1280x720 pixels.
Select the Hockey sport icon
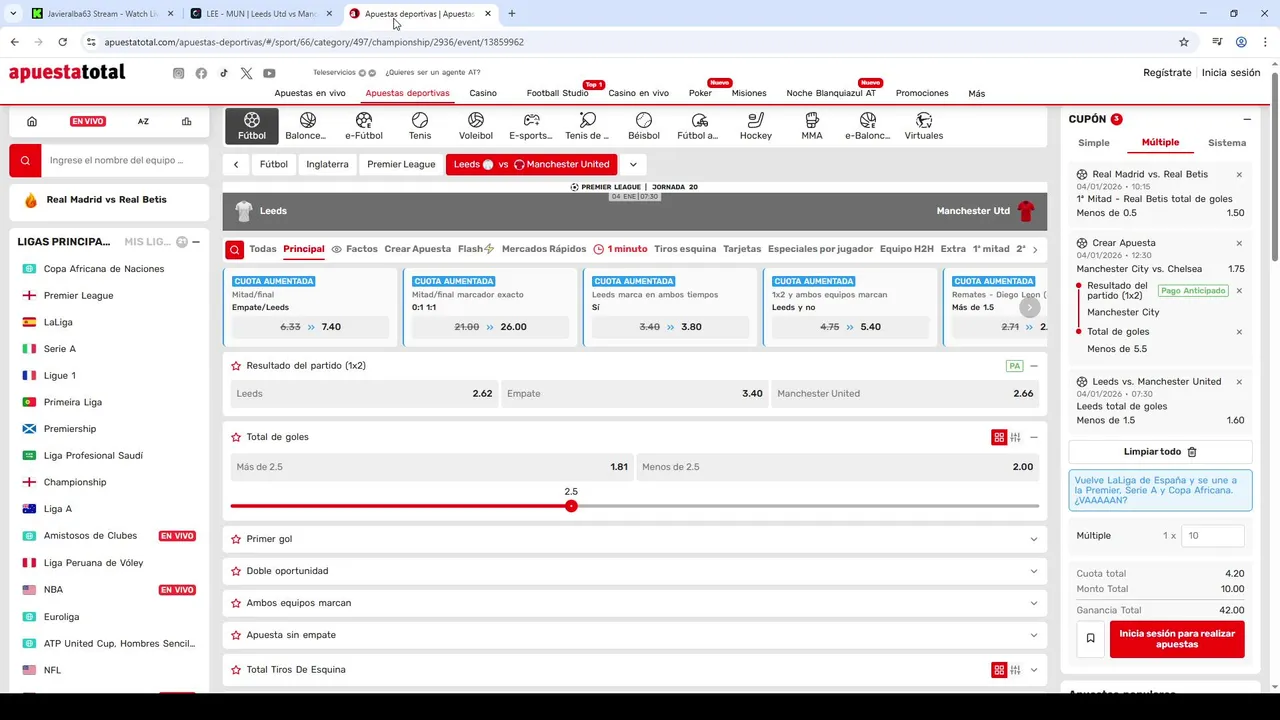click(756, 126)
